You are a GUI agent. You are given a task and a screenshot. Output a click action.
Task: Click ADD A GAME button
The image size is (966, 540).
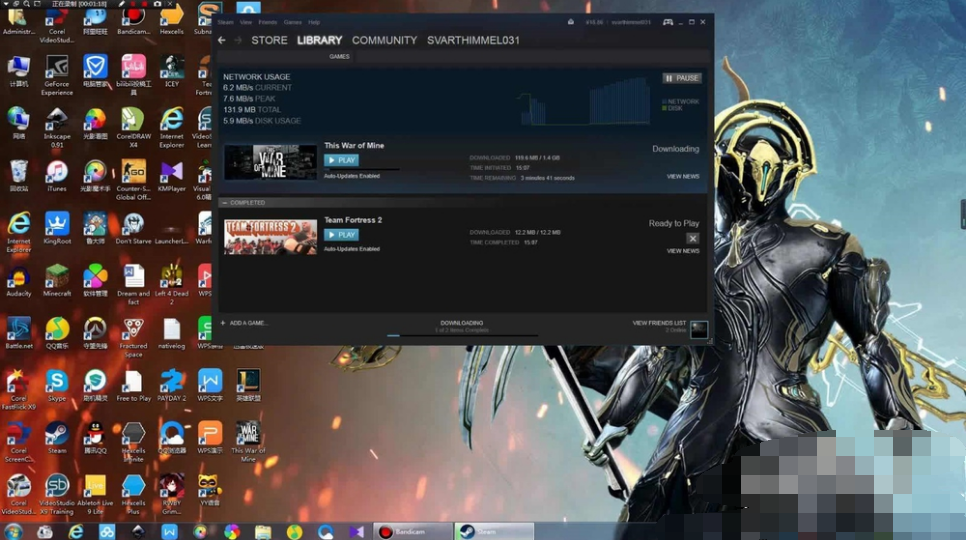click(244, 323)
